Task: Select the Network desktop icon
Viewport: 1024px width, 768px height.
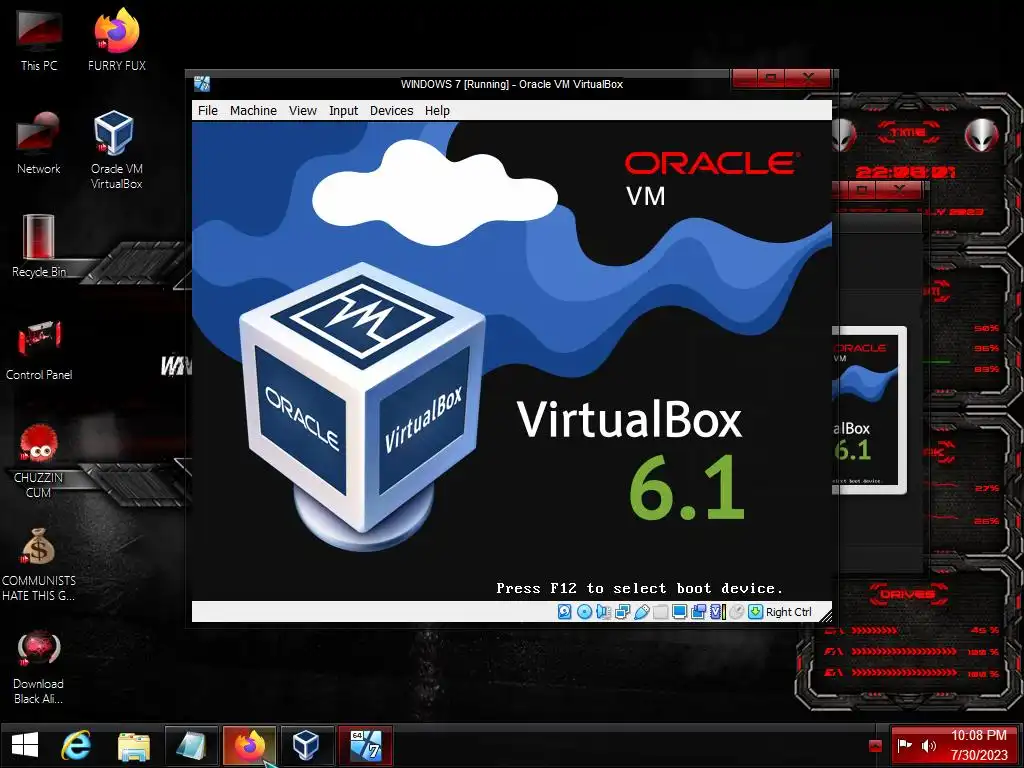Action: click(x=39, y=144)
